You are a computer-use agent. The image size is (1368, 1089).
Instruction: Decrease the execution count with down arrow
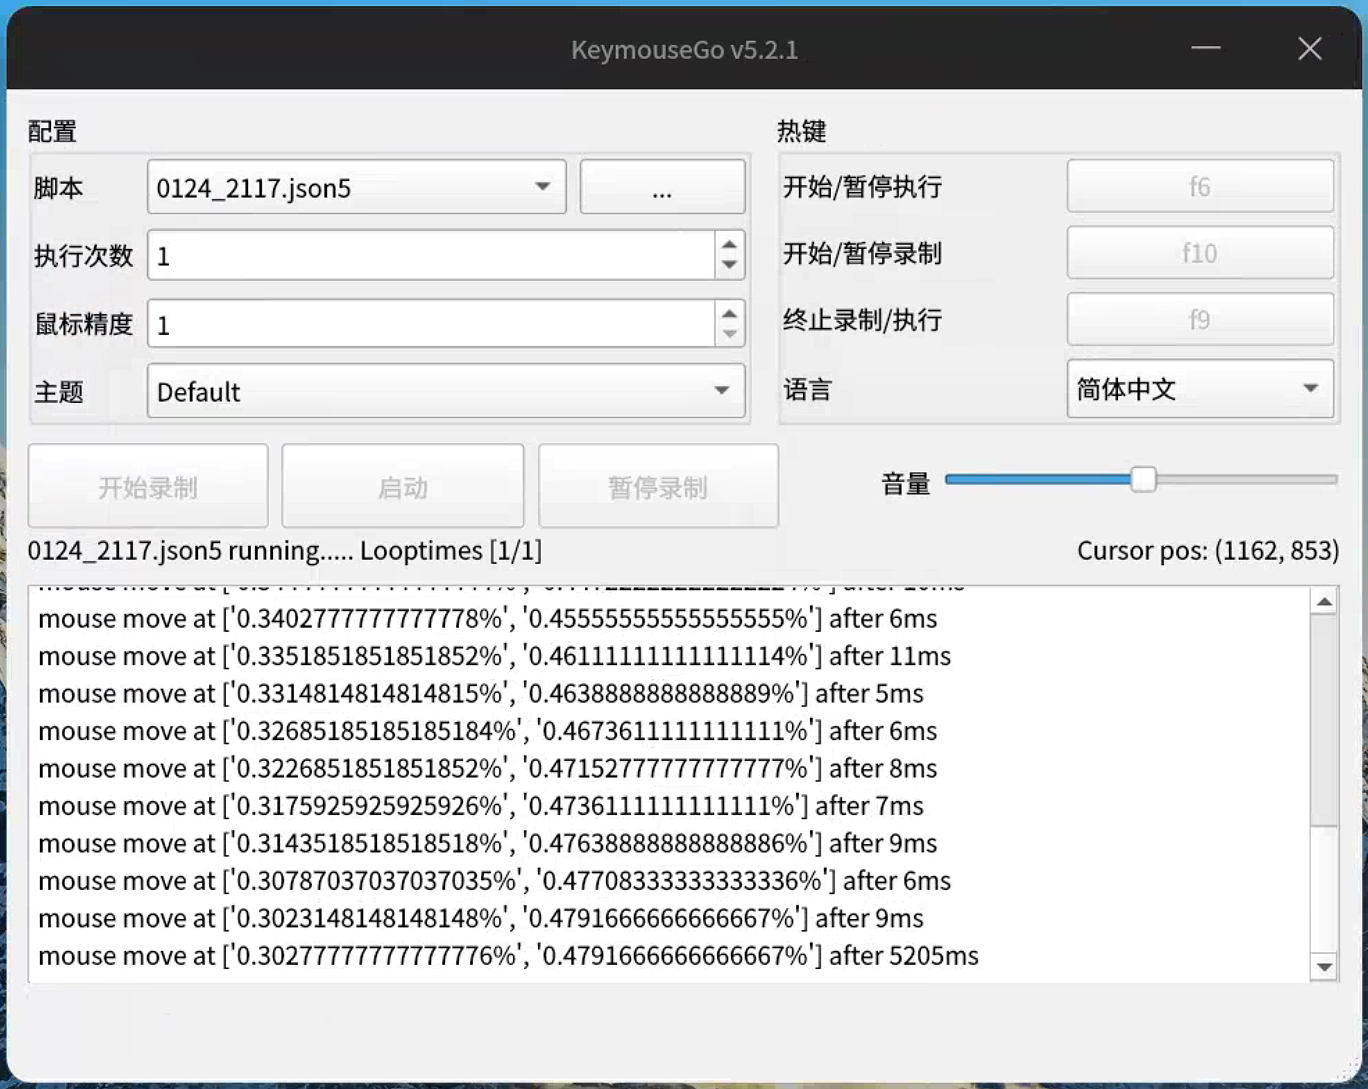[x=730, y=266]
